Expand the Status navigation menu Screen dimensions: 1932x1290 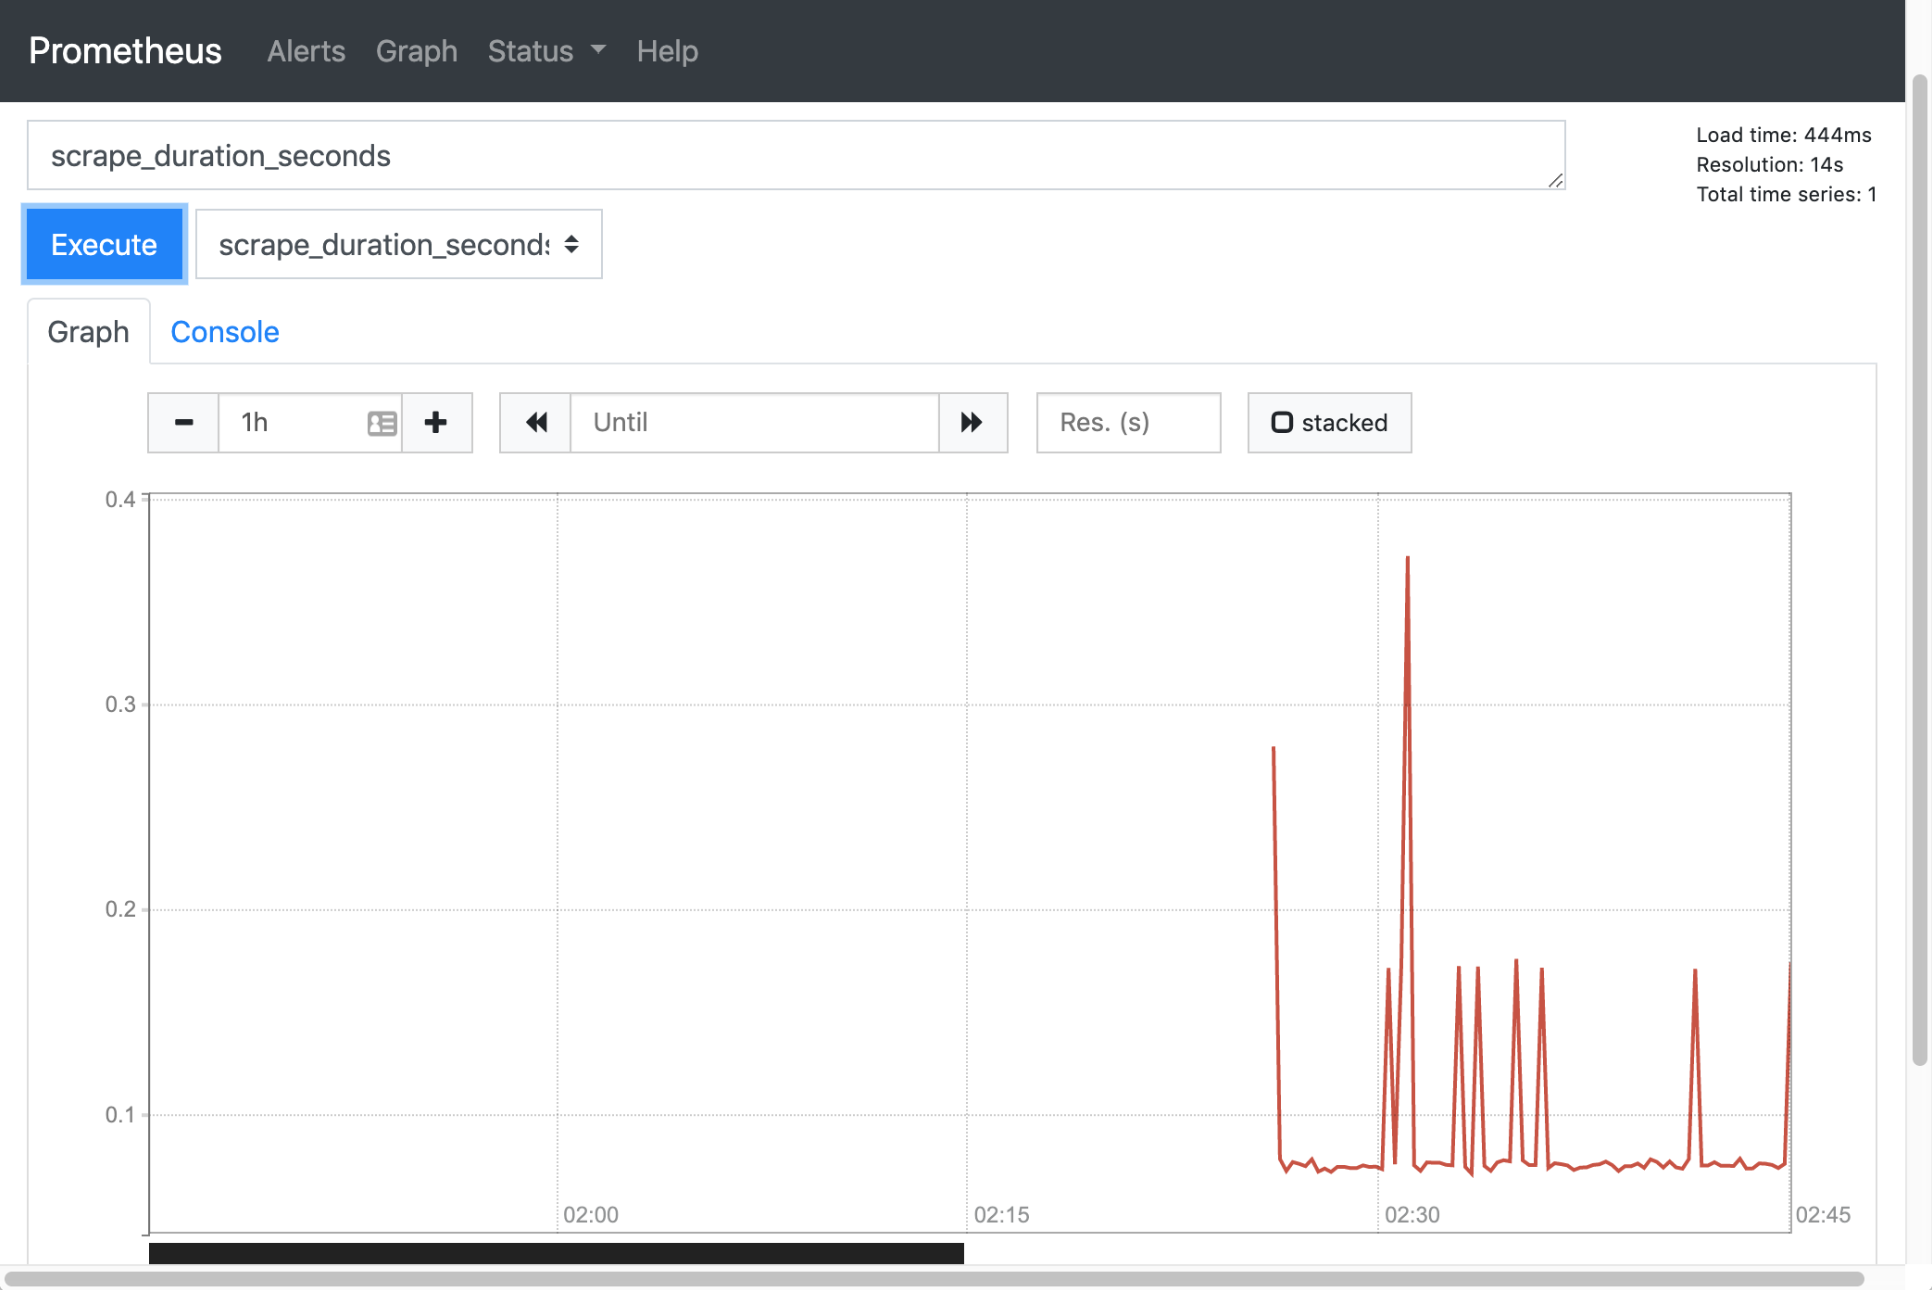[546, 51]
